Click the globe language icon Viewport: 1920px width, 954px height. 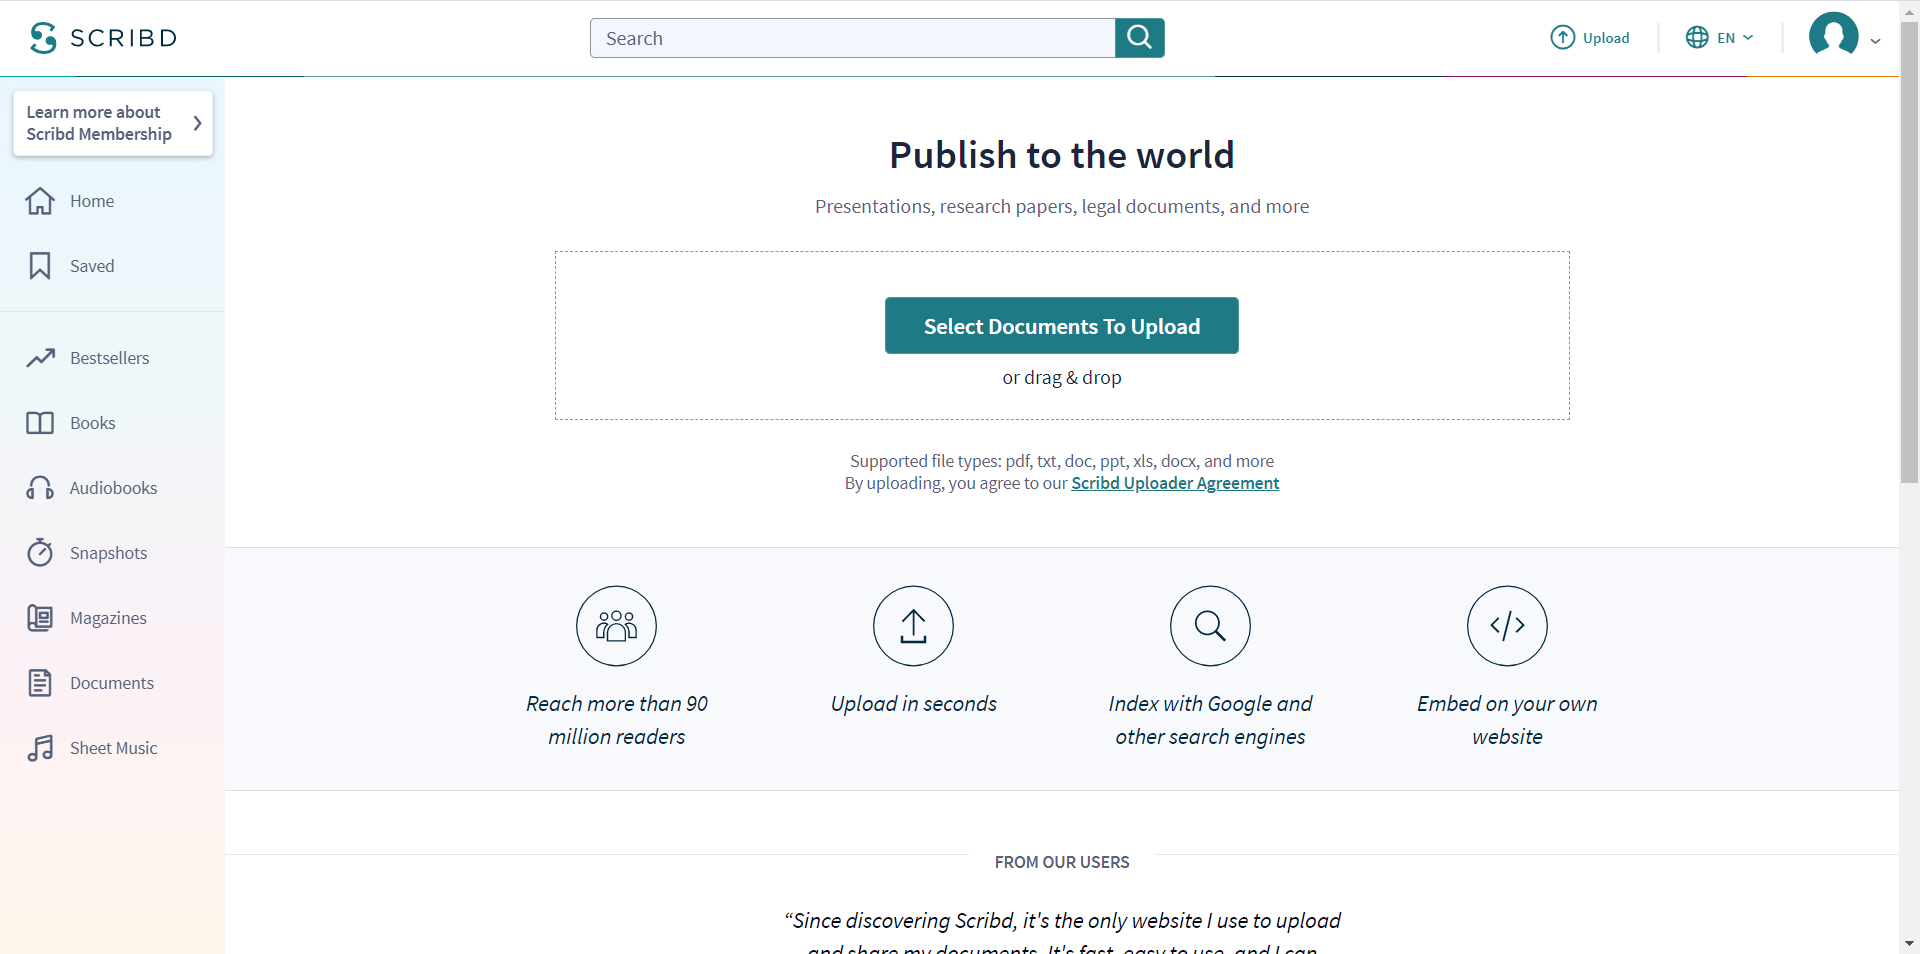1697,38
